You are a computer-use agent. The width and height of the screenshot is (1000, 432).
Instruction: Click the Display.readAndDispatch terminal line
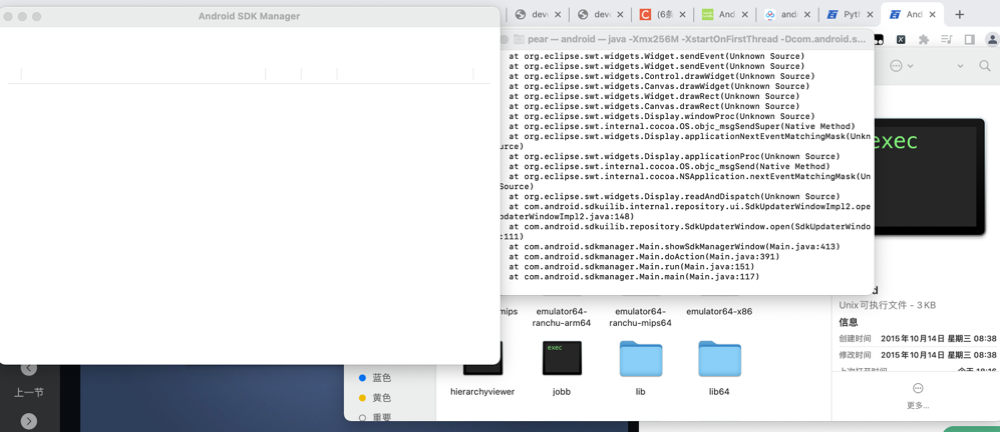click(x=675, y=196)
